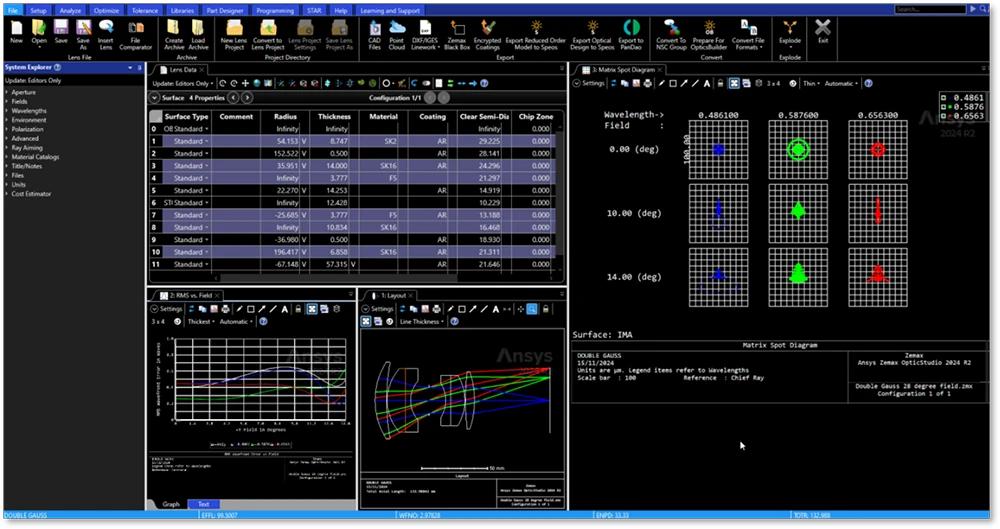1000x529 pixels.
Task: Open Settings in RMS vs. Field window
Action: click(x=166, y=309)
